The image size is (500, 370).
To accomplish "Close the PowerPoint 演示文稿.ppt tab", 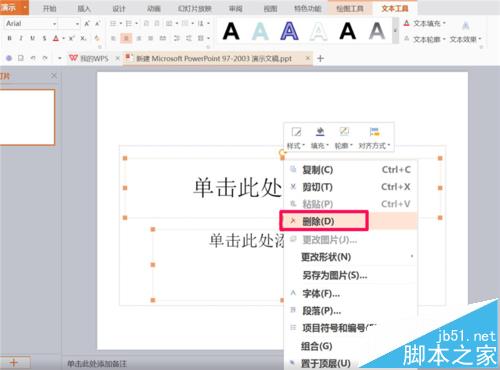I will (x=308, y=58).
